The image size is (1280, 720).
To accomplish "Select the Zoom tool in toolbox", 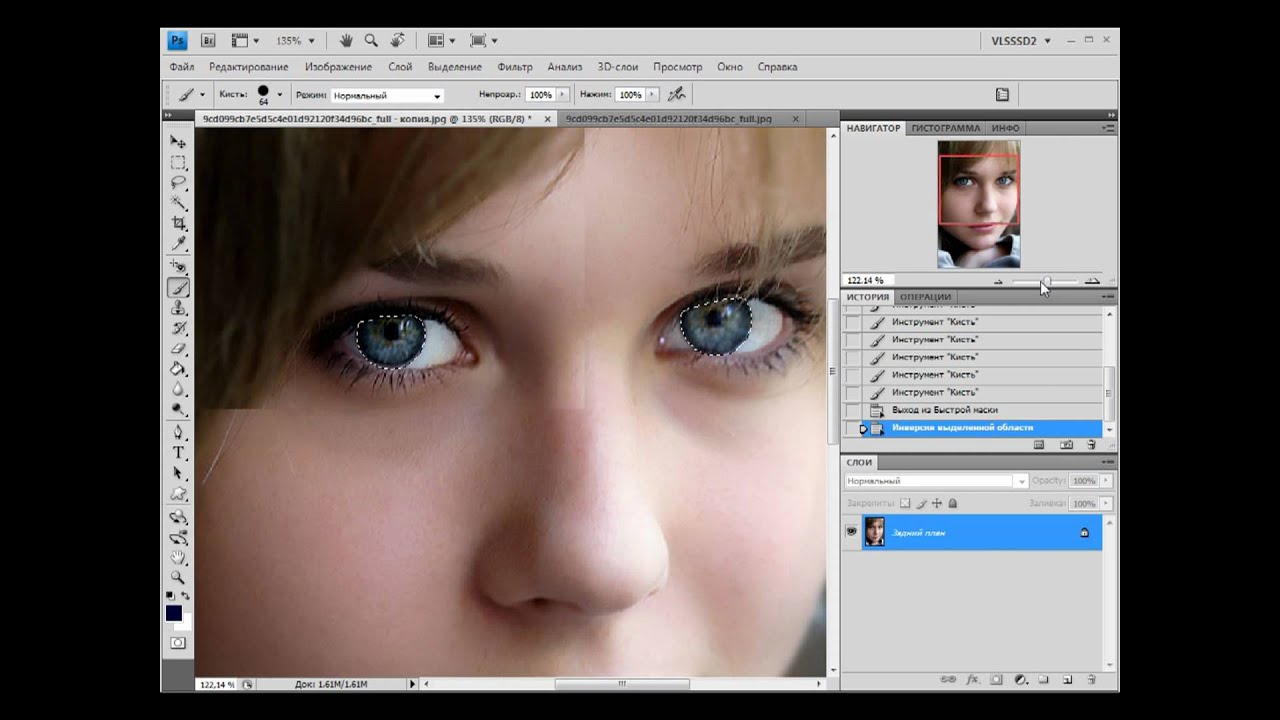I will pyautogui.click(x=178, y=578).
